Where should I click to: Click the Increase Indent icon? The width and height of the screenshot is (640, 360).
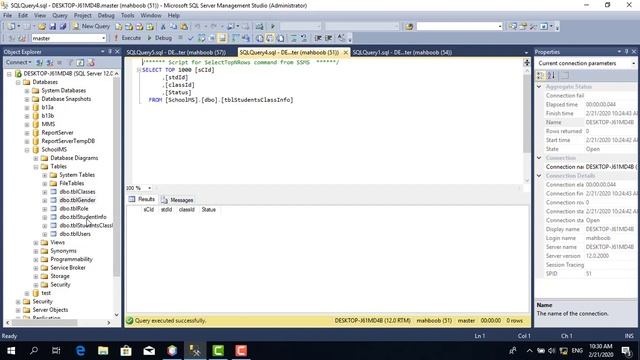pyautogui.click(x=328, y=38)
